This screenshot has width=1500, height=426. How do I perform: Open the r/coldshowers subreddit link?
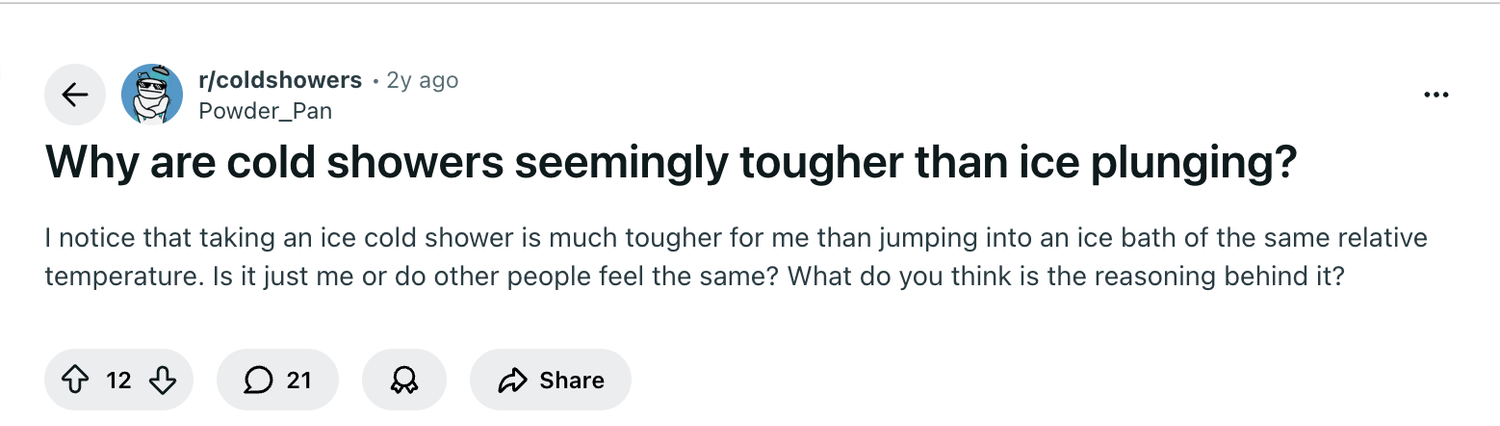[x=280, y=80]
